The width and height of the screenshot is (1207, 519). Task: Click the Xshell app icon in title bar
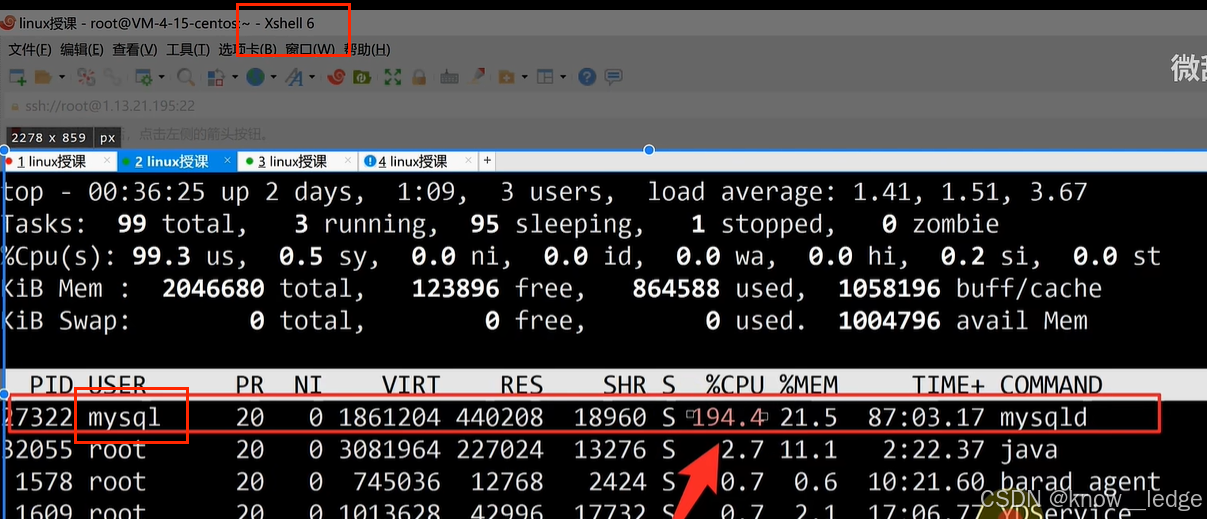coord(8,24)
